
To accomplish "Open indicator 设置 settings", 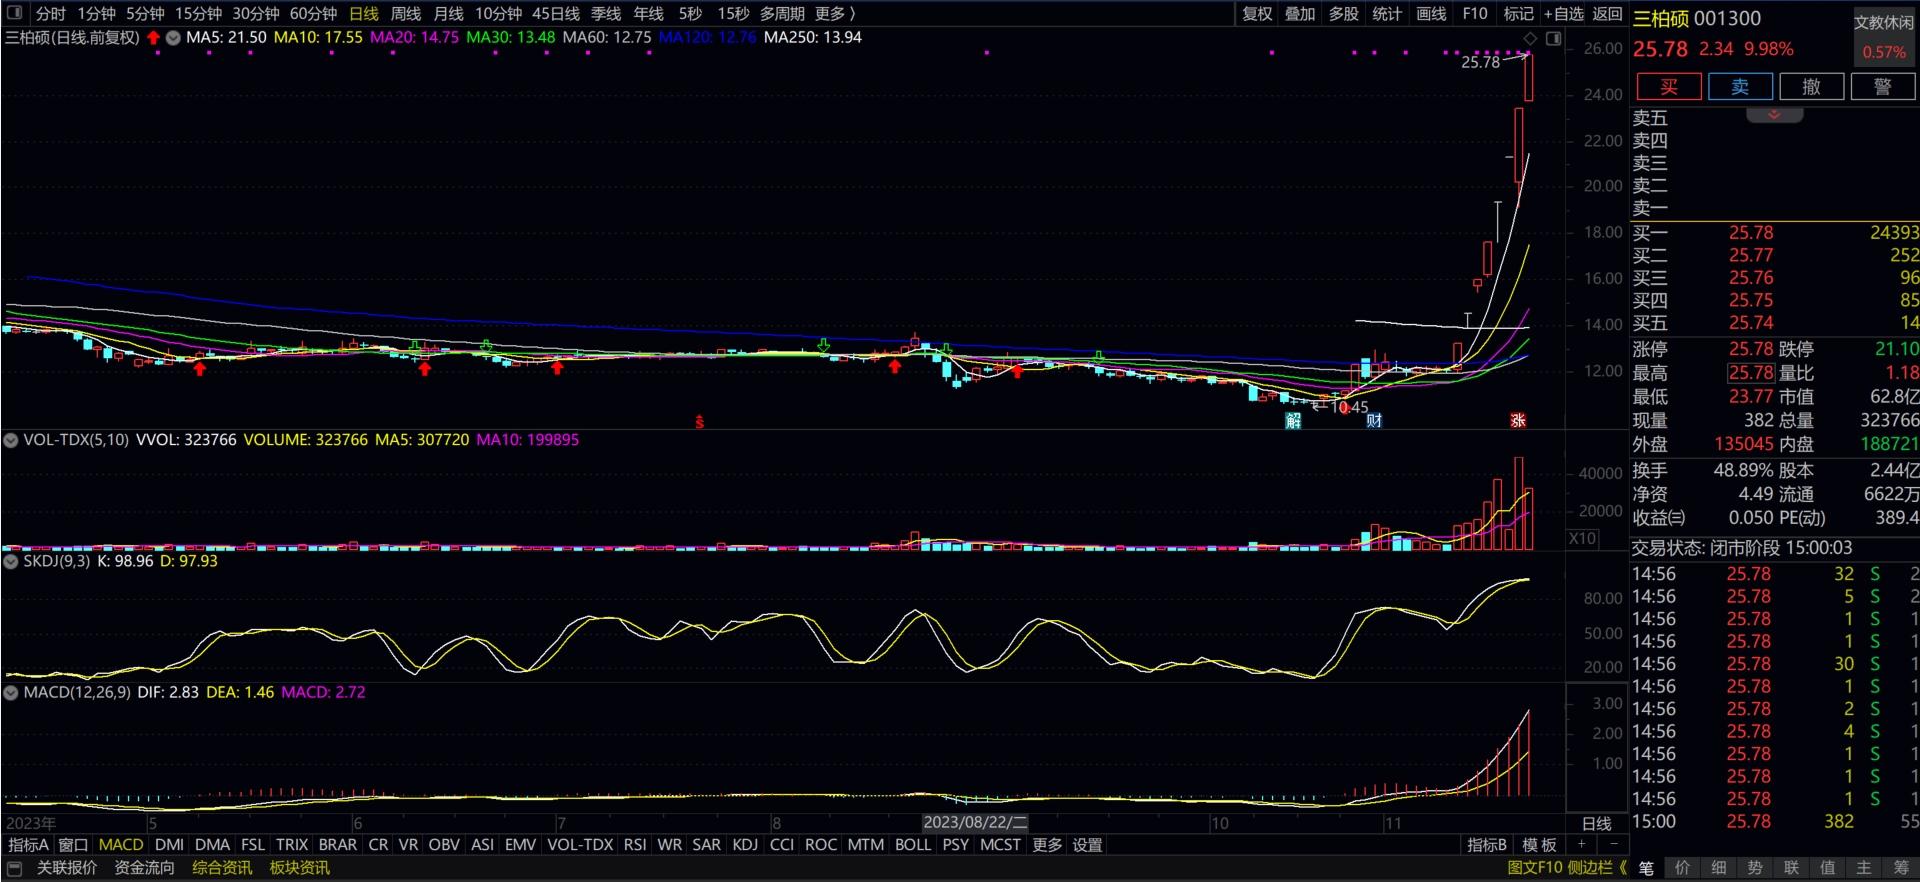I will (1087, 845).
